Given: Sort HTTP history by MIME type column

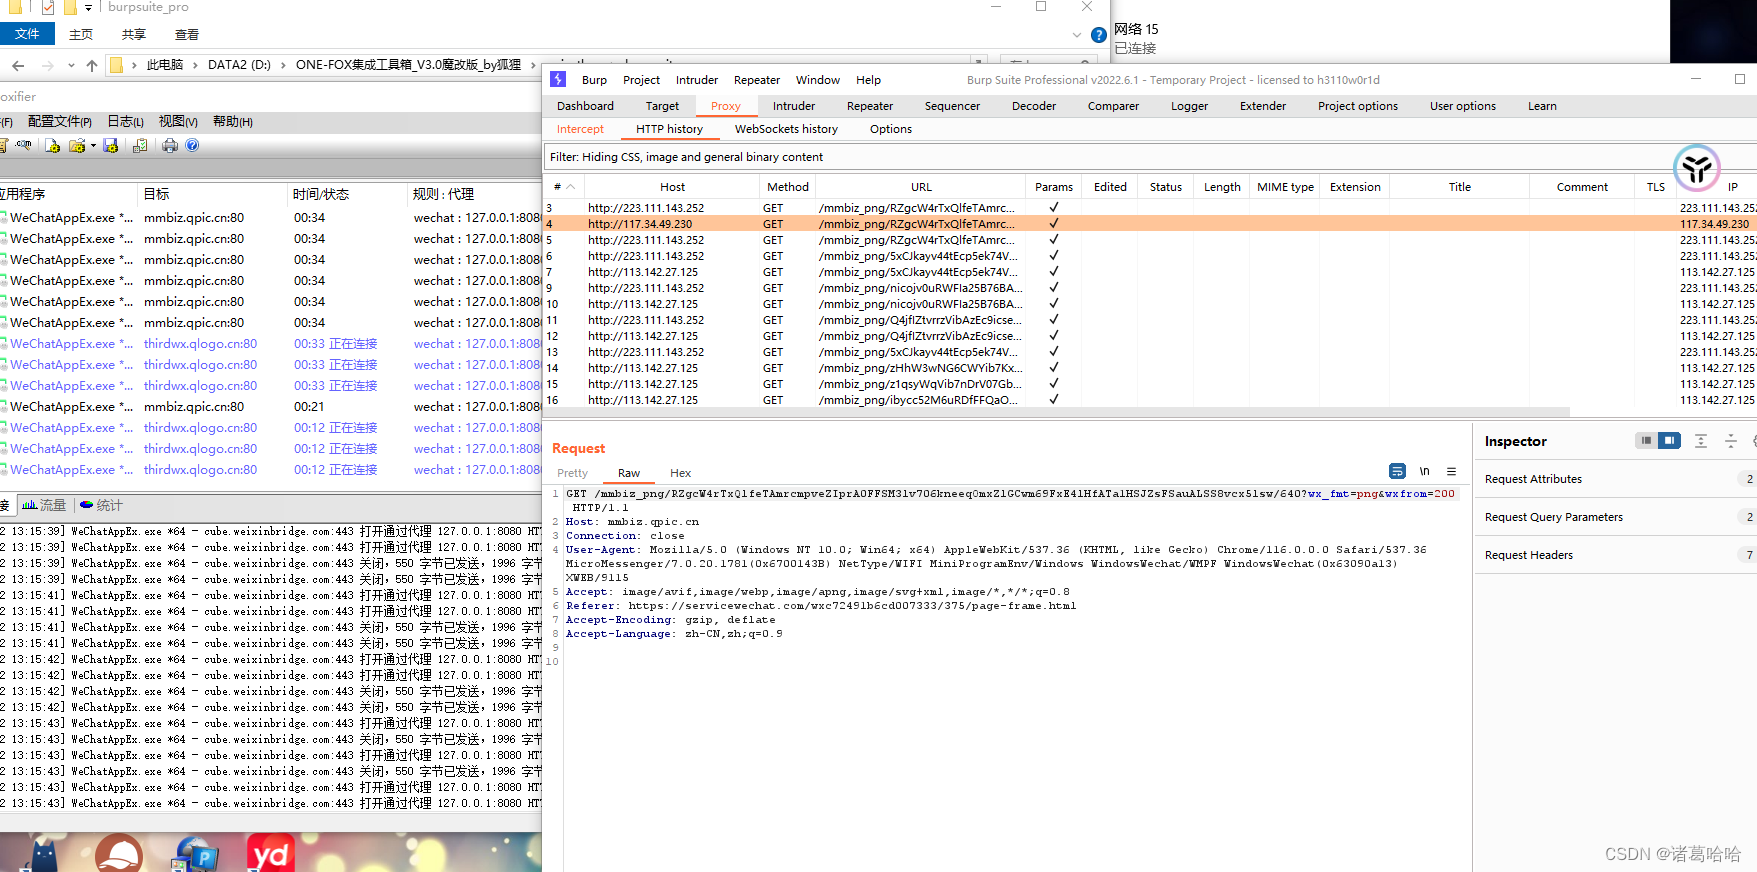Looking at the screenshot, I should [x=1285, y=187].
